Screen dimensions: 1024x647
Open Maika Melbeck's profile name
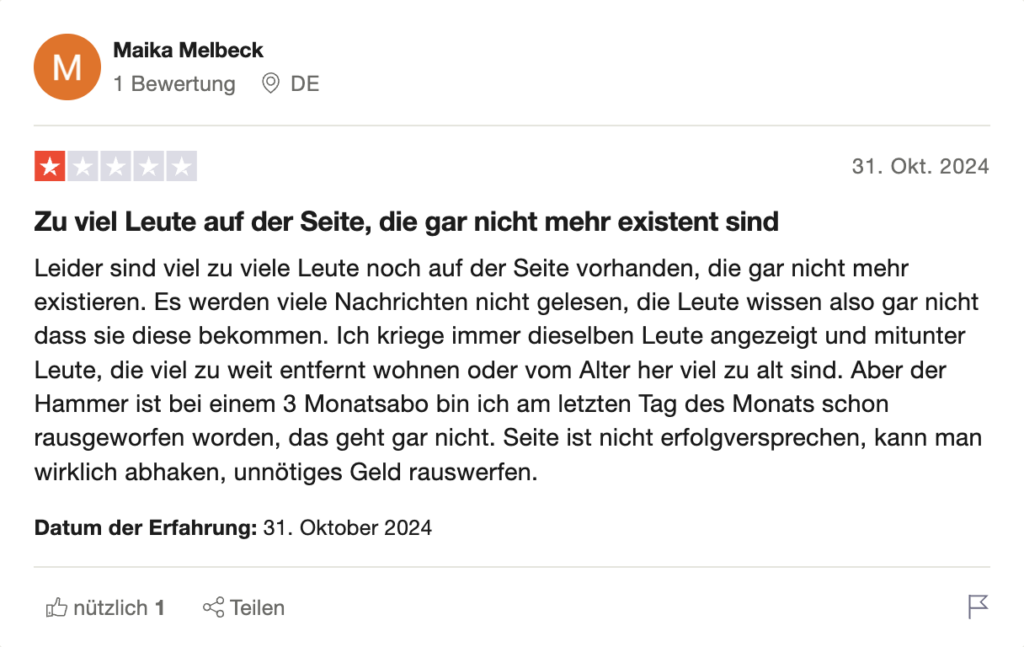coord(188,50)
